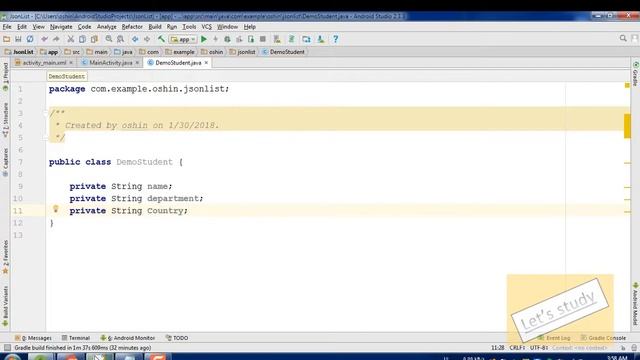Open the Terminal tool window
Image resolution: width=640 pixels, height=360 pixels.
point(76,338)
